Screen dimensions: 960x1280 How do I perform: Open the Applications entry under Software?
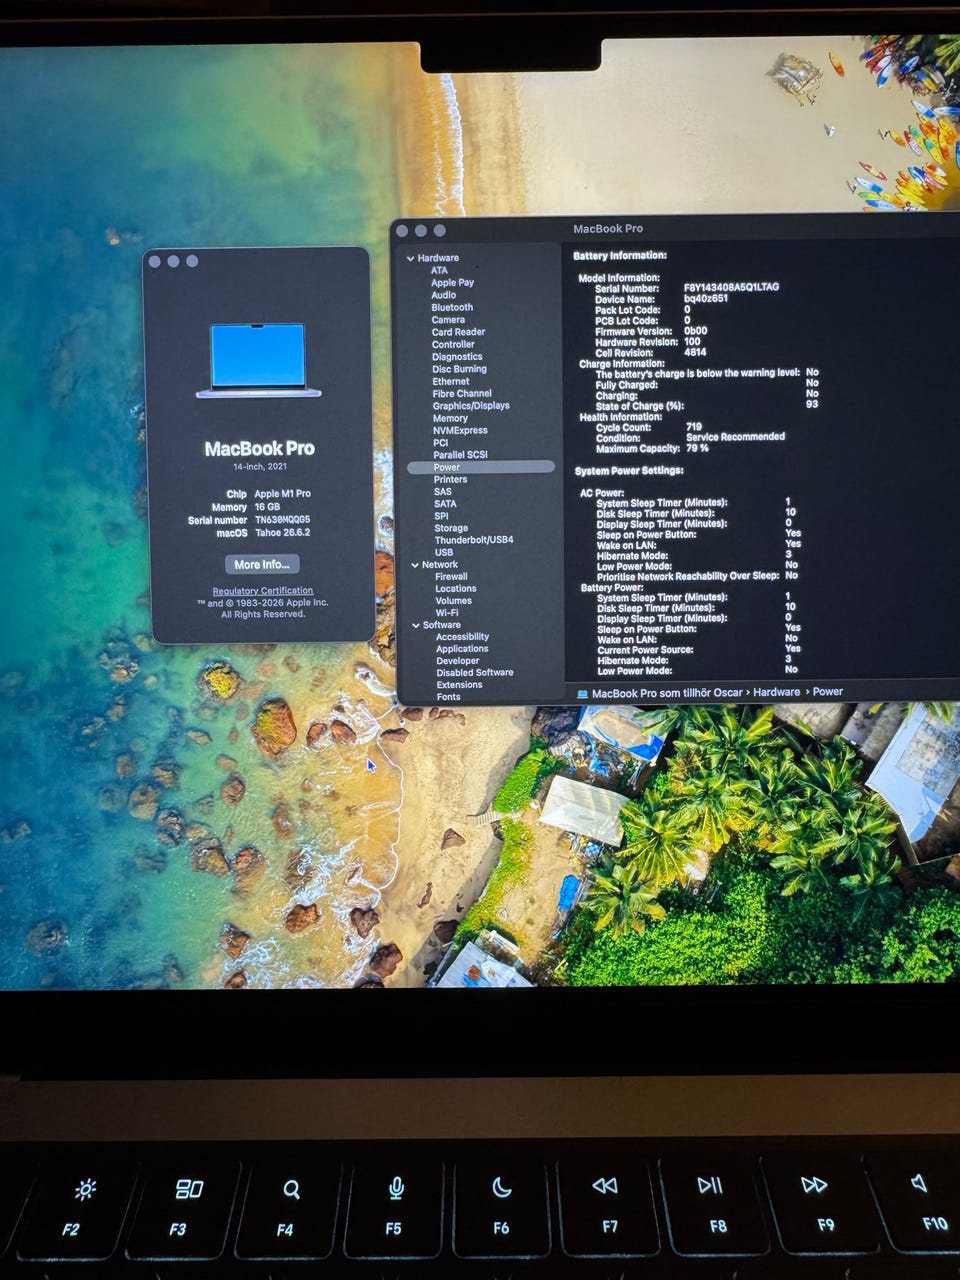(462, 649)
